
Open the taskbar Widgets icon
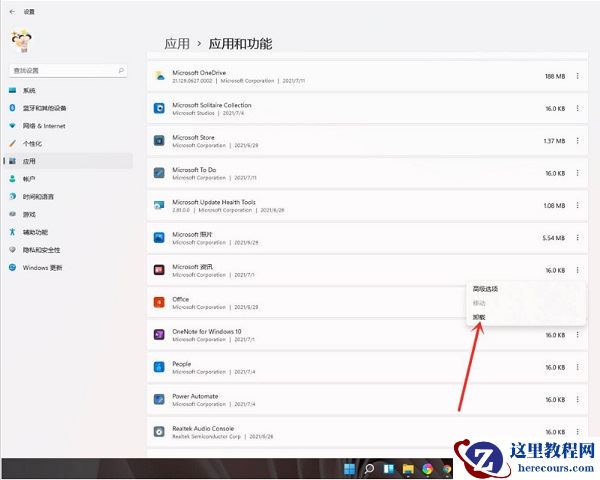(x=389, y=469)
